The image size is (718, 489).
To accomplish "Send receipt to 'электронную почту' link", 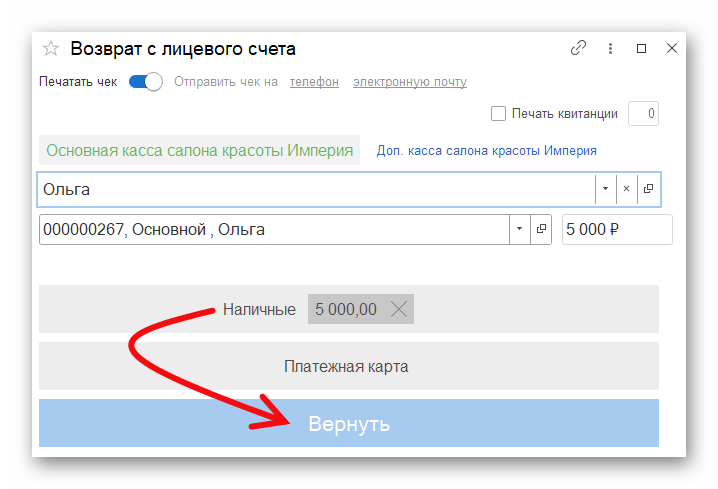I will [410, 82].
